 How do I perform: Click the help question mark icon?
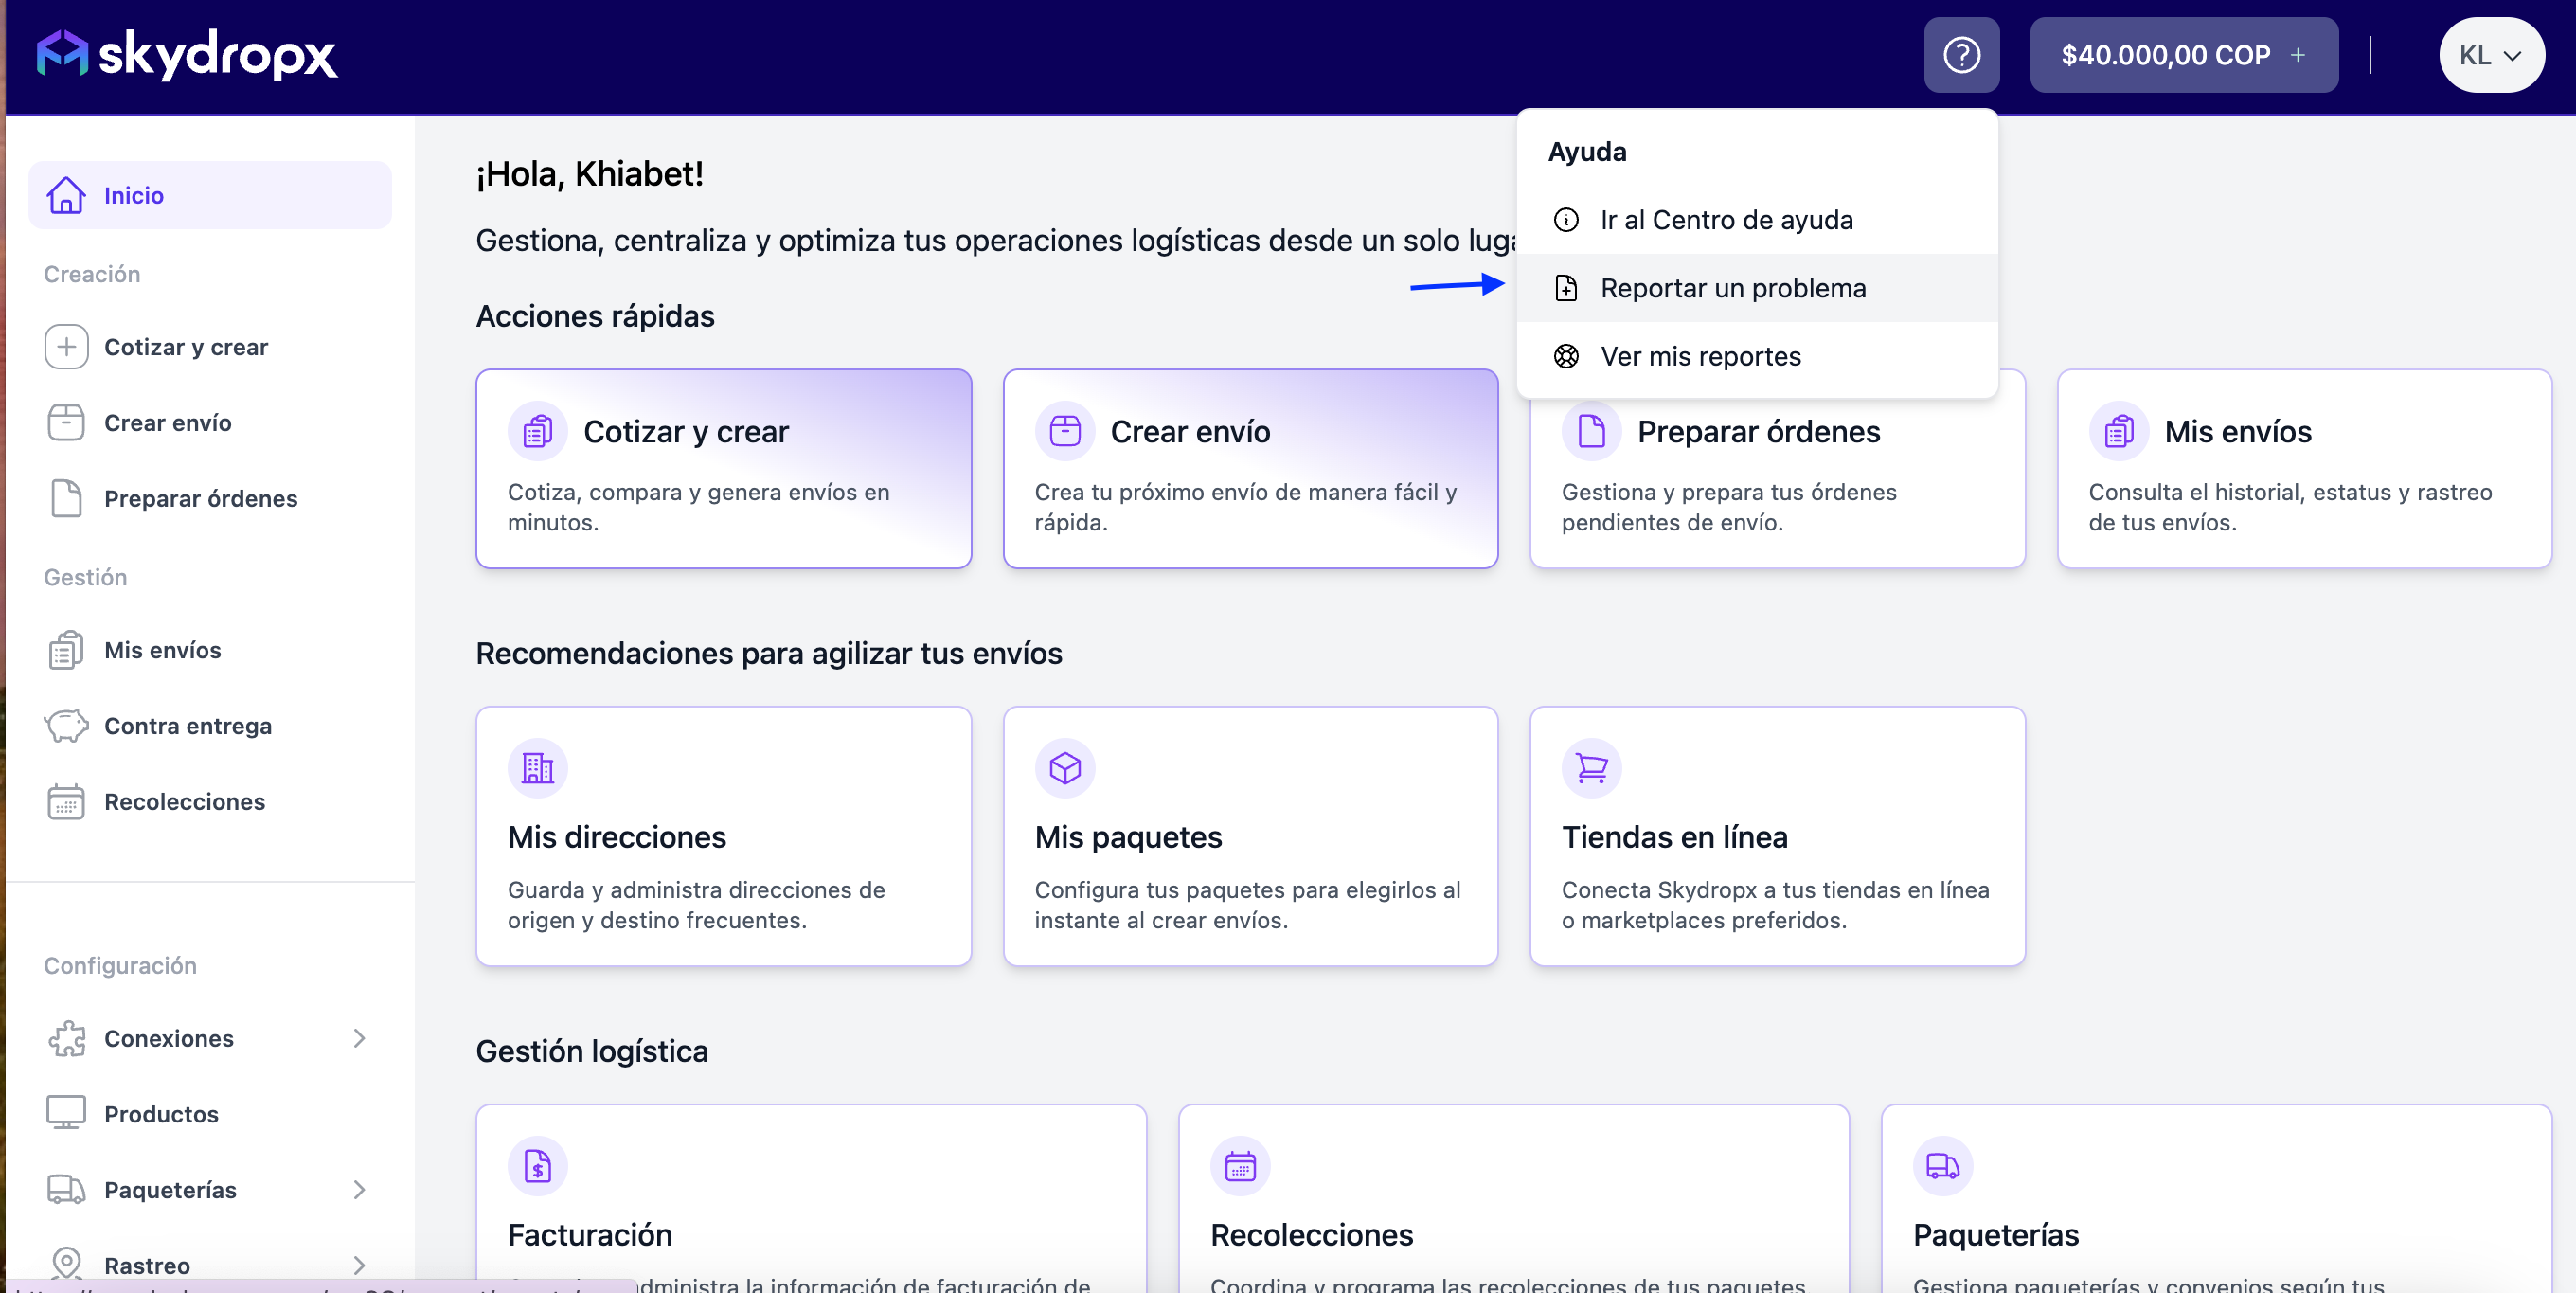tap(1961, 55)
